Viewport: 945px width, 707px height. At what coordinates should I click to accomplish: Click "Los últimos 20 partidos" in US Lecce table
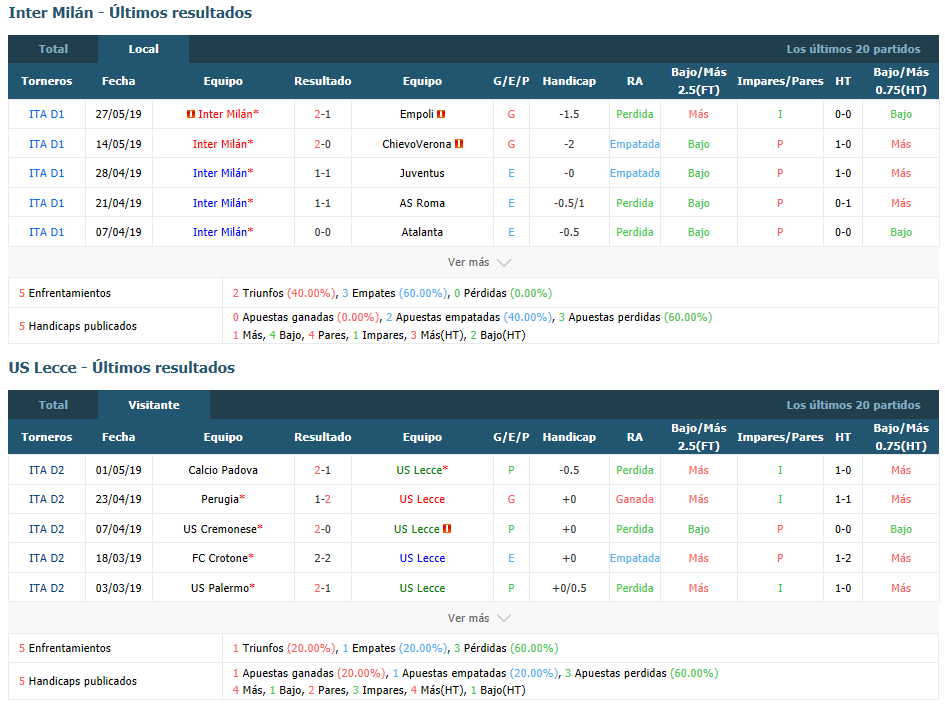pyautogui.click(x=853, y=405)
